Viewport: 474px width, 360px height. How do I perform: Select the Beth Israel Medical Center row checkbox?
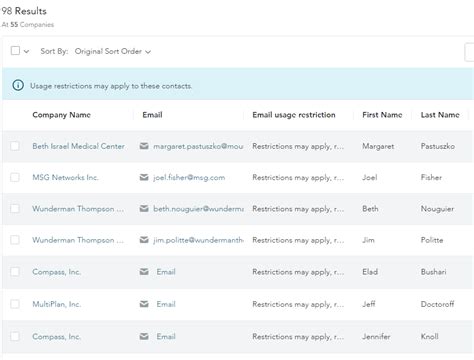[x=15, y=146]
